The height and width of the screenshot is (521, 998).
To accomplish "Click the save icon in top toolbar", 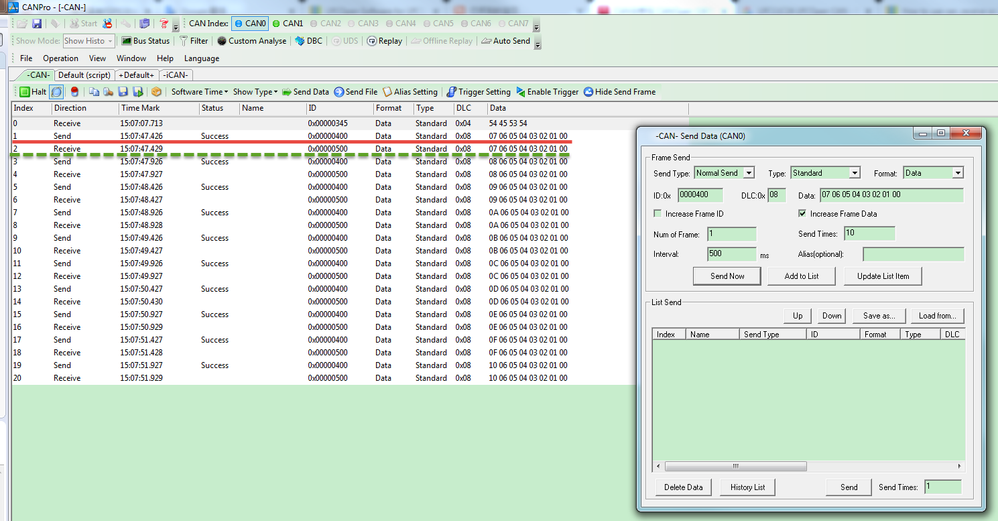I will 37,24.
